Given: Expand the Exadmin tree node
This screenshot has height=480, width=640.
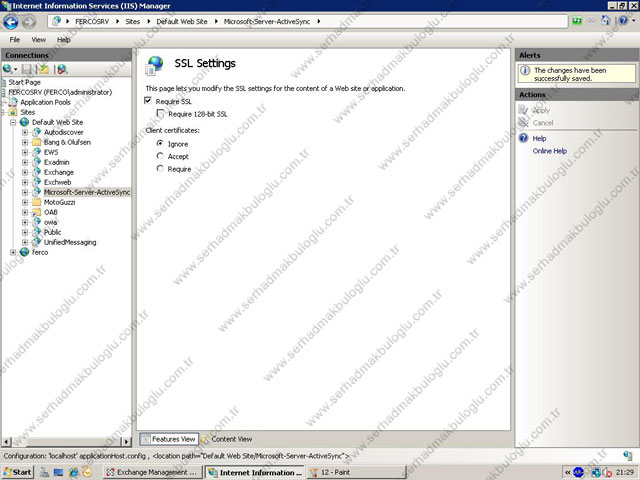Looking at the screenshot, I should click(25, 162).
